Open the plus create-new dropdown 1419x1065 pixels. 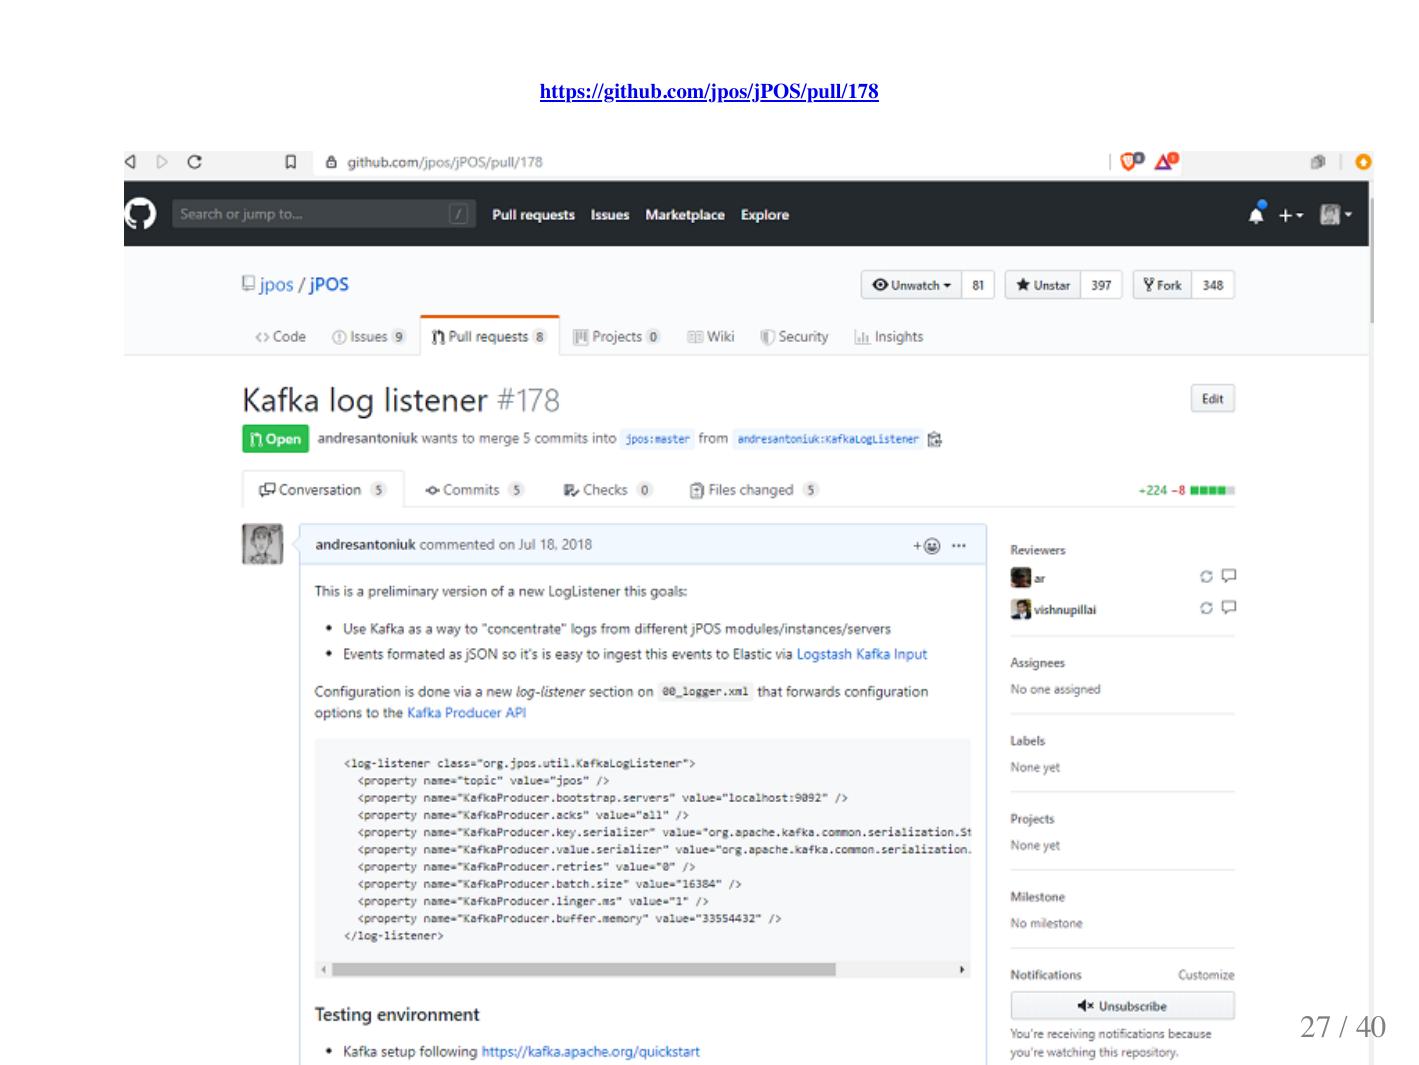(1290, 215)
